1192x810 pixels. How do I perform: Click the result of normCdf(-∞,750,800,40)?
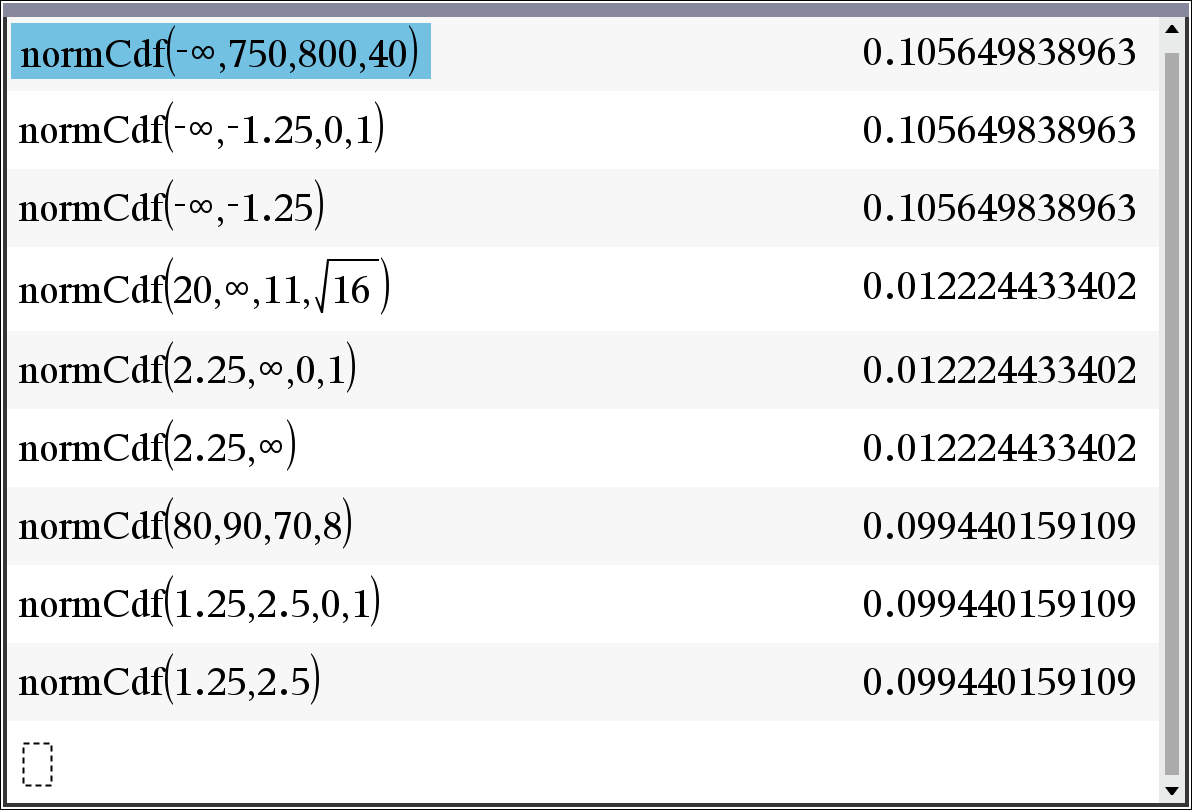pos(999,53)
